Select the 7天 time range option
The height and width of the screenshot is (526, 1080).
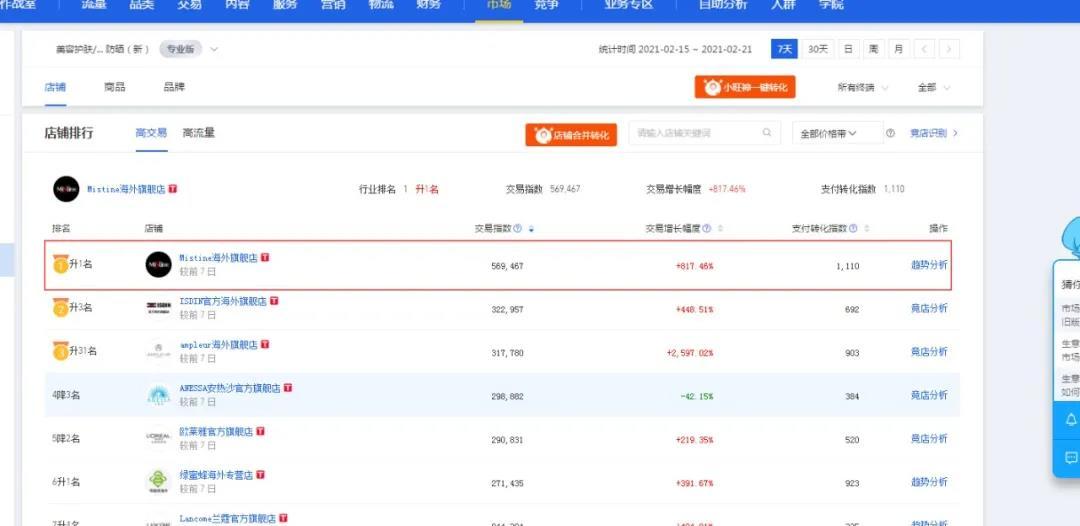[x=784, y=49]
